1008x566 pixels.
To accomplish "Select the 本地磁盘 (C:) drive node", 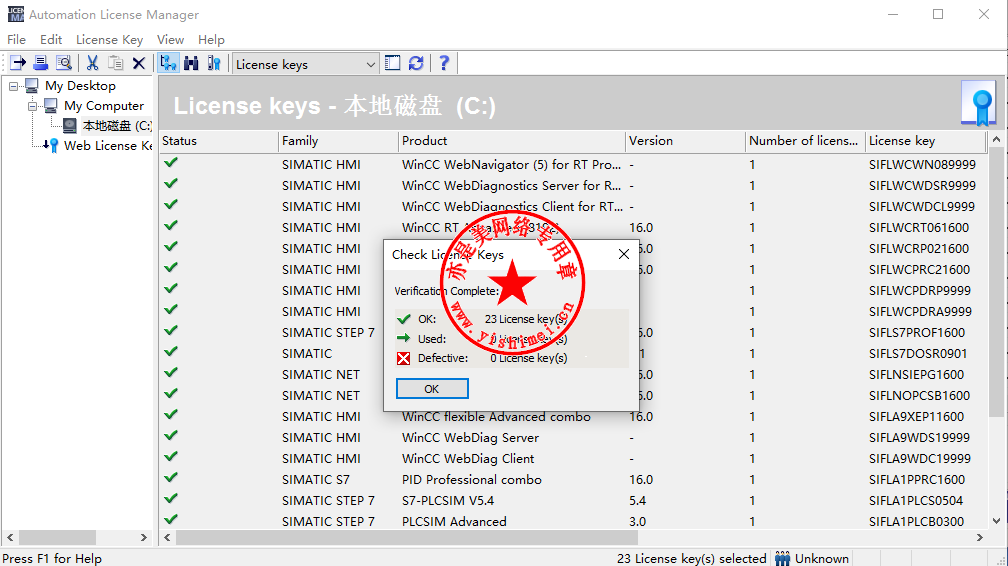I will coord(117,125).
